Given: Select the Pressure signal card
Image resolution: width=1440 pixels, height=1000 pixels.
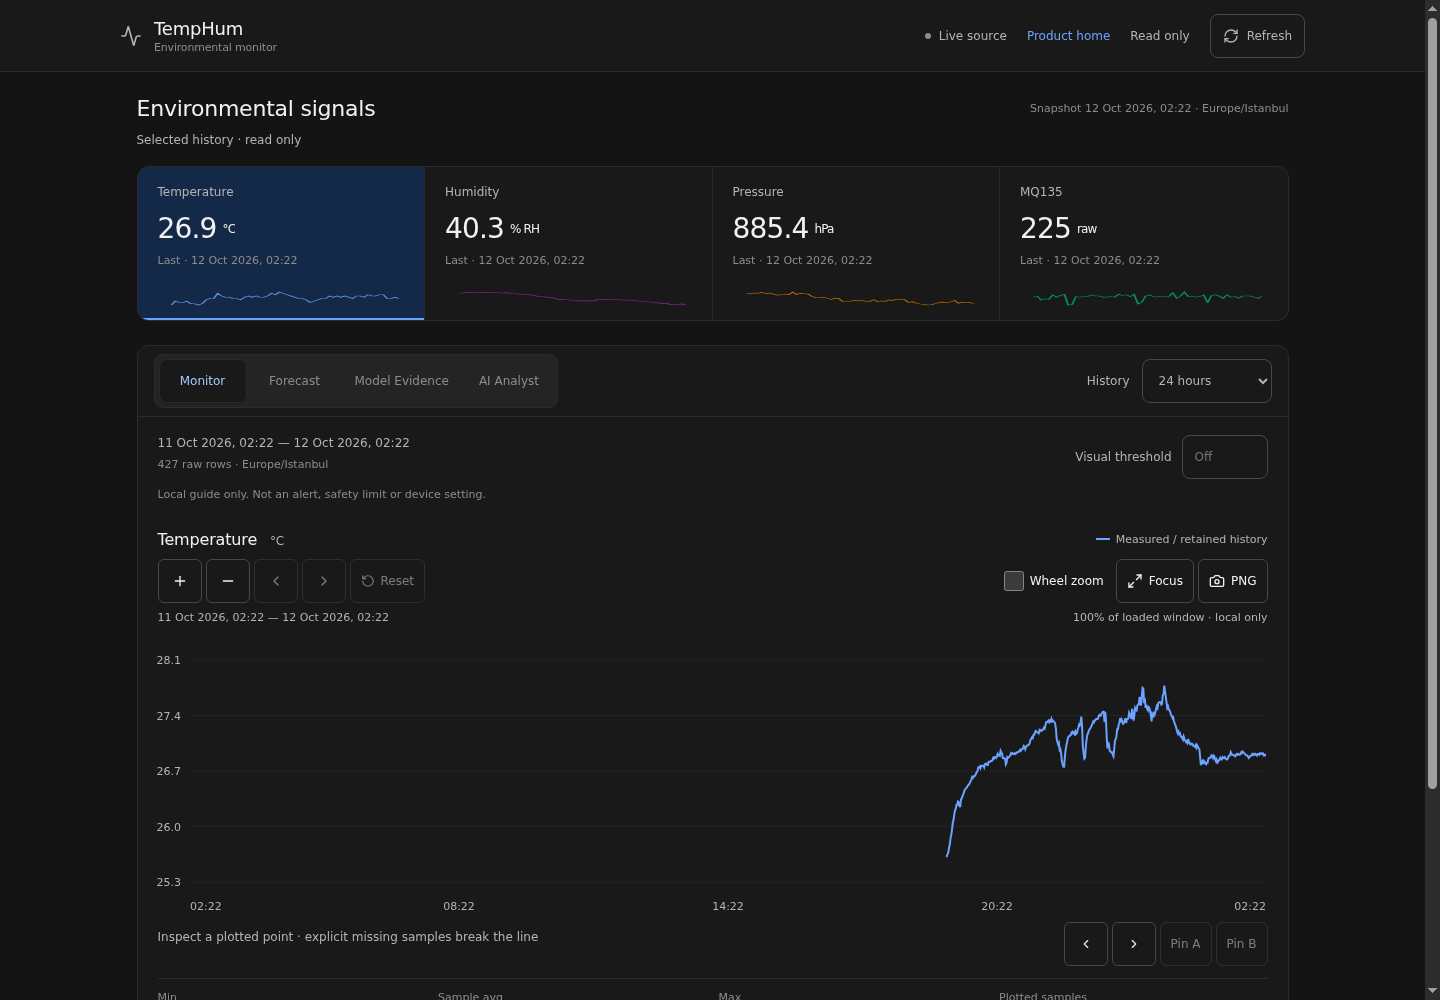Looking at the screenshot, I should tap(856, 243).
